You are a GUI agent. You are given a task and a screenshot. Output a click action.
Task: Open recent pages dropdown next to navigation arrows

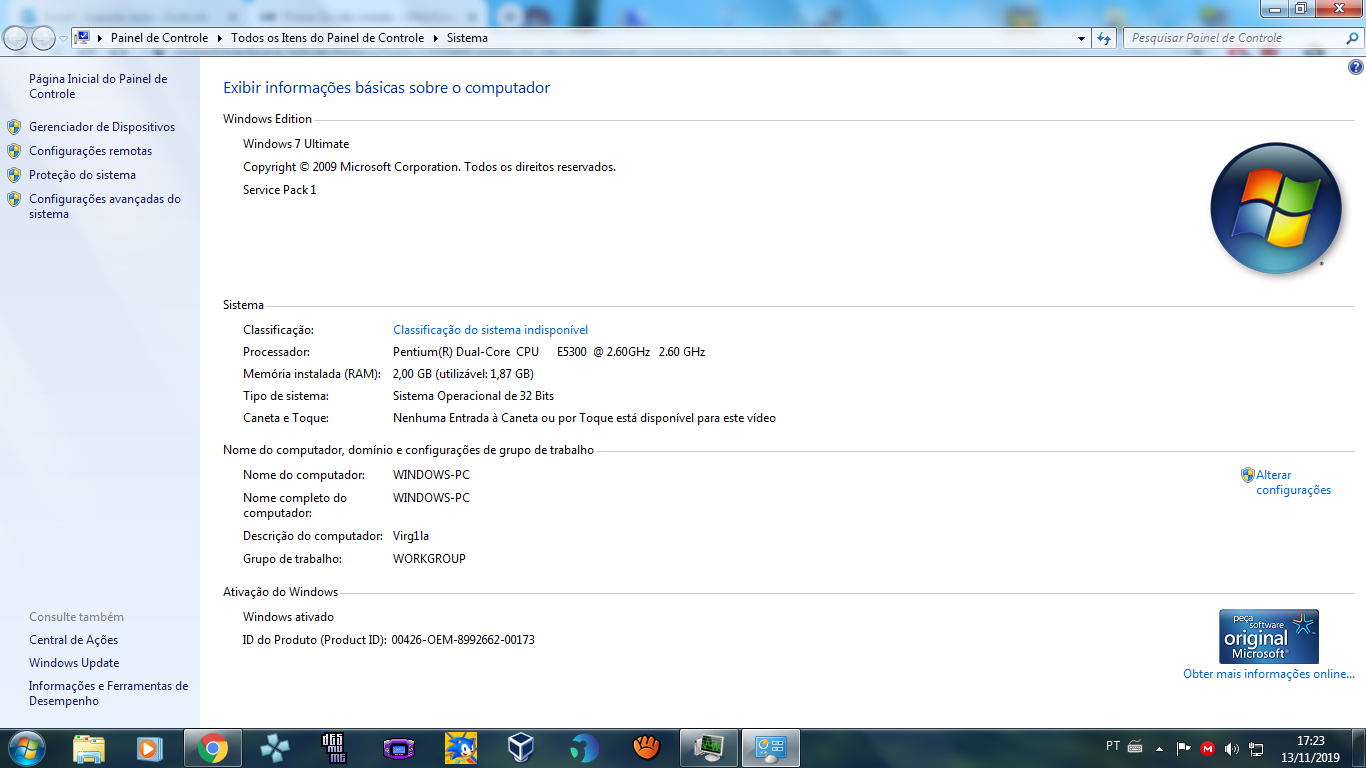point(64,39)
